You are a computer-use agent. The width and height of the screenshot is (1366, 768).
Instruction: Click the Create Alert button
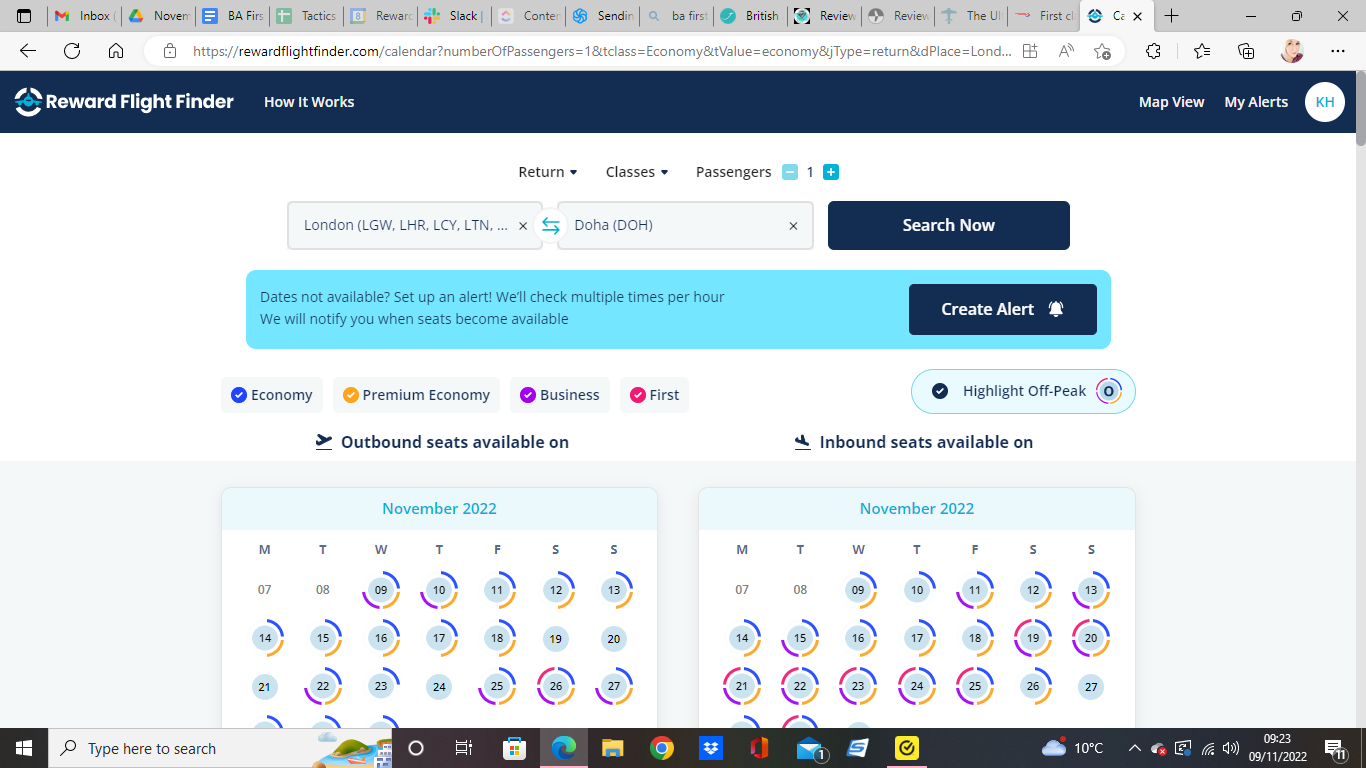click(x=1002, y=309)
